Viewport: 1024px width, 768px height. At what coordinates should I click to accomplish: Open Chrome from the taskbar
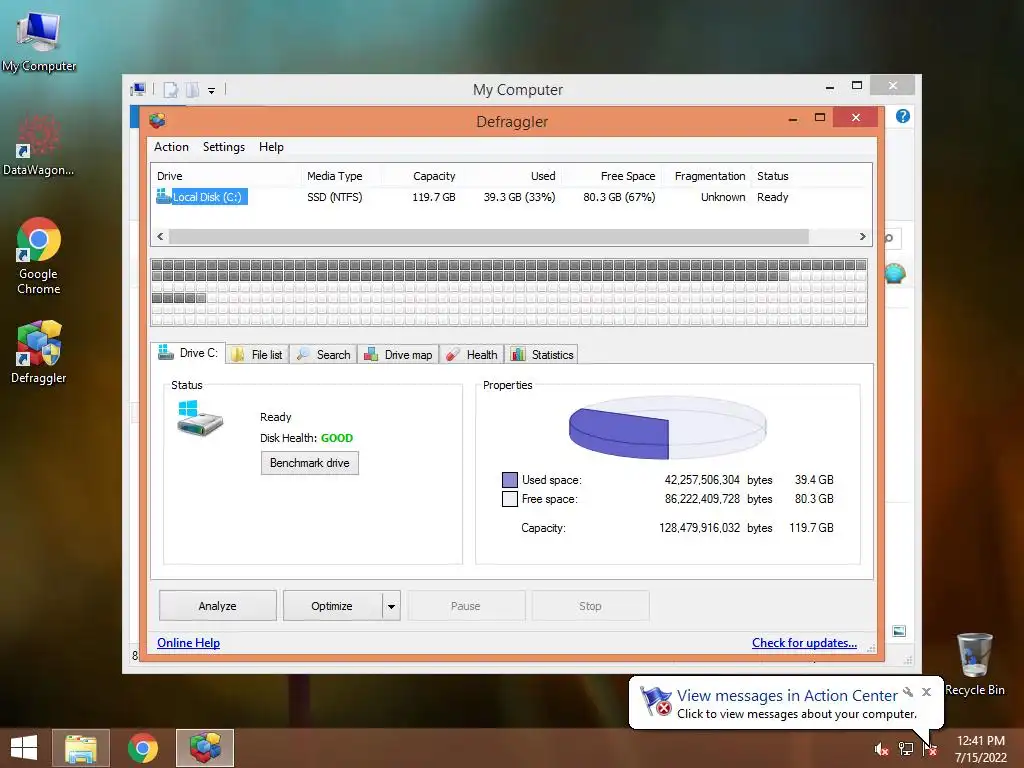[x=142, y=748]
